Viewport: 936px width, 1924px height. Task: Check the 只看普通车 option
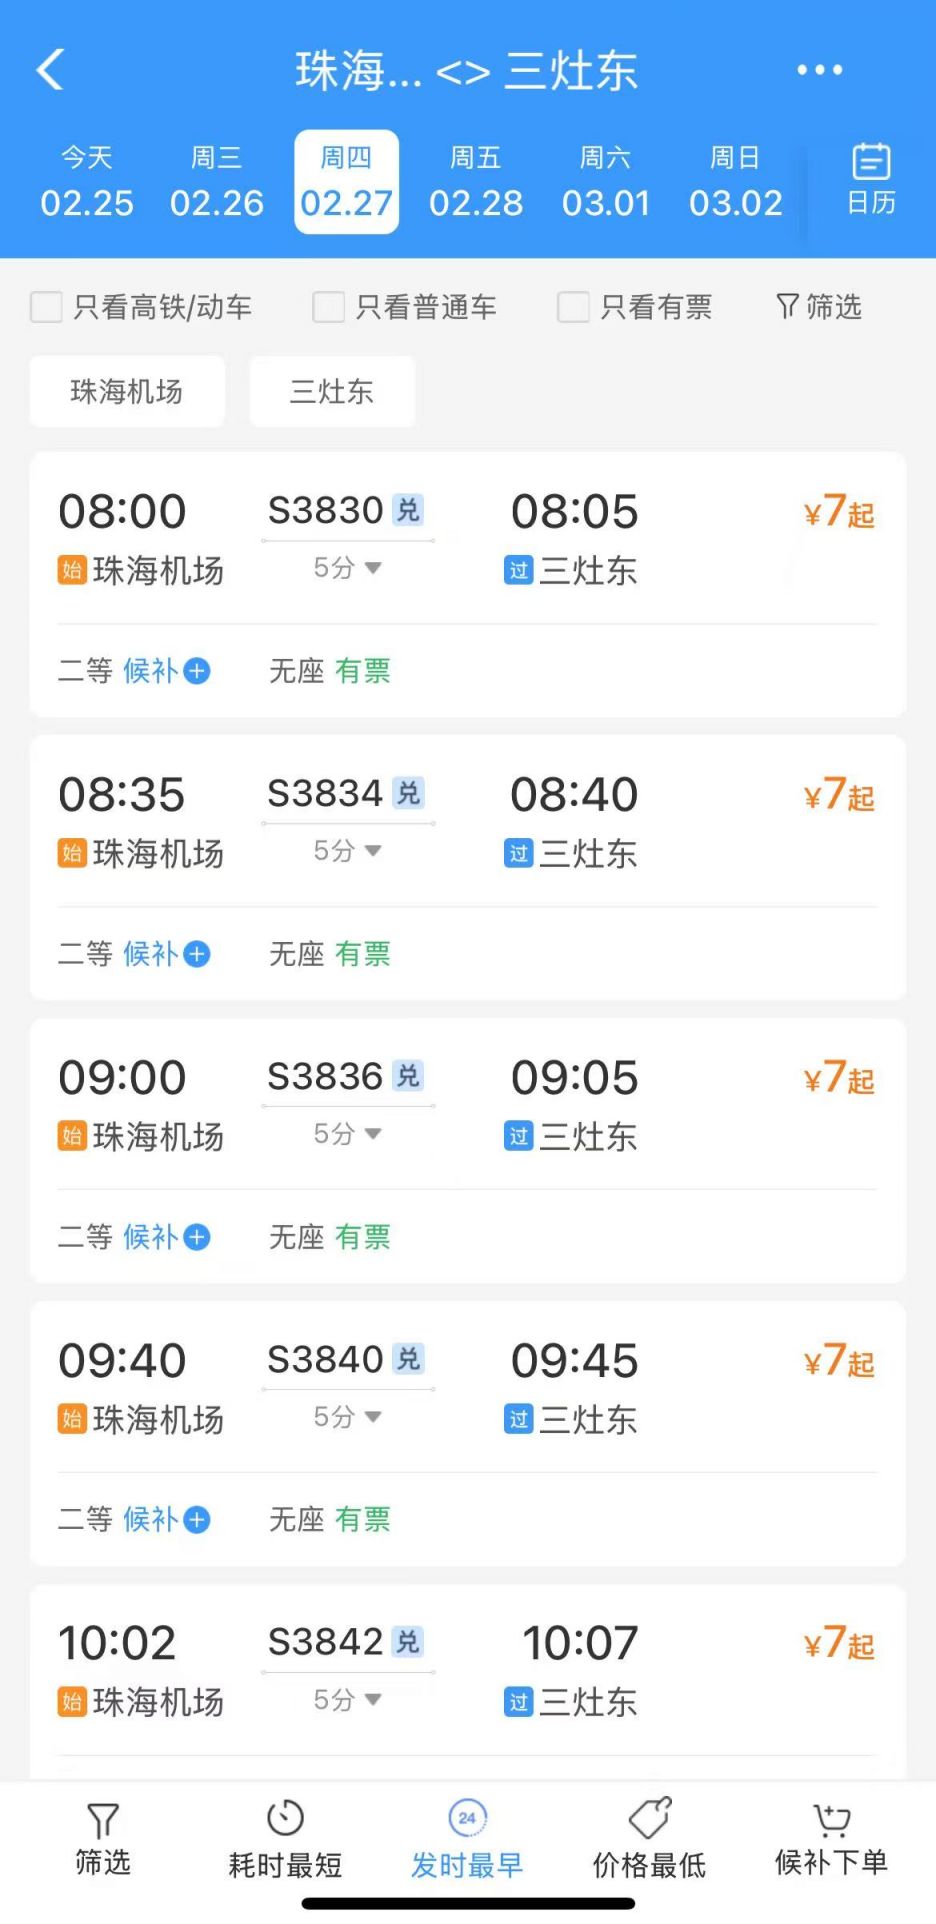(329, 307)
